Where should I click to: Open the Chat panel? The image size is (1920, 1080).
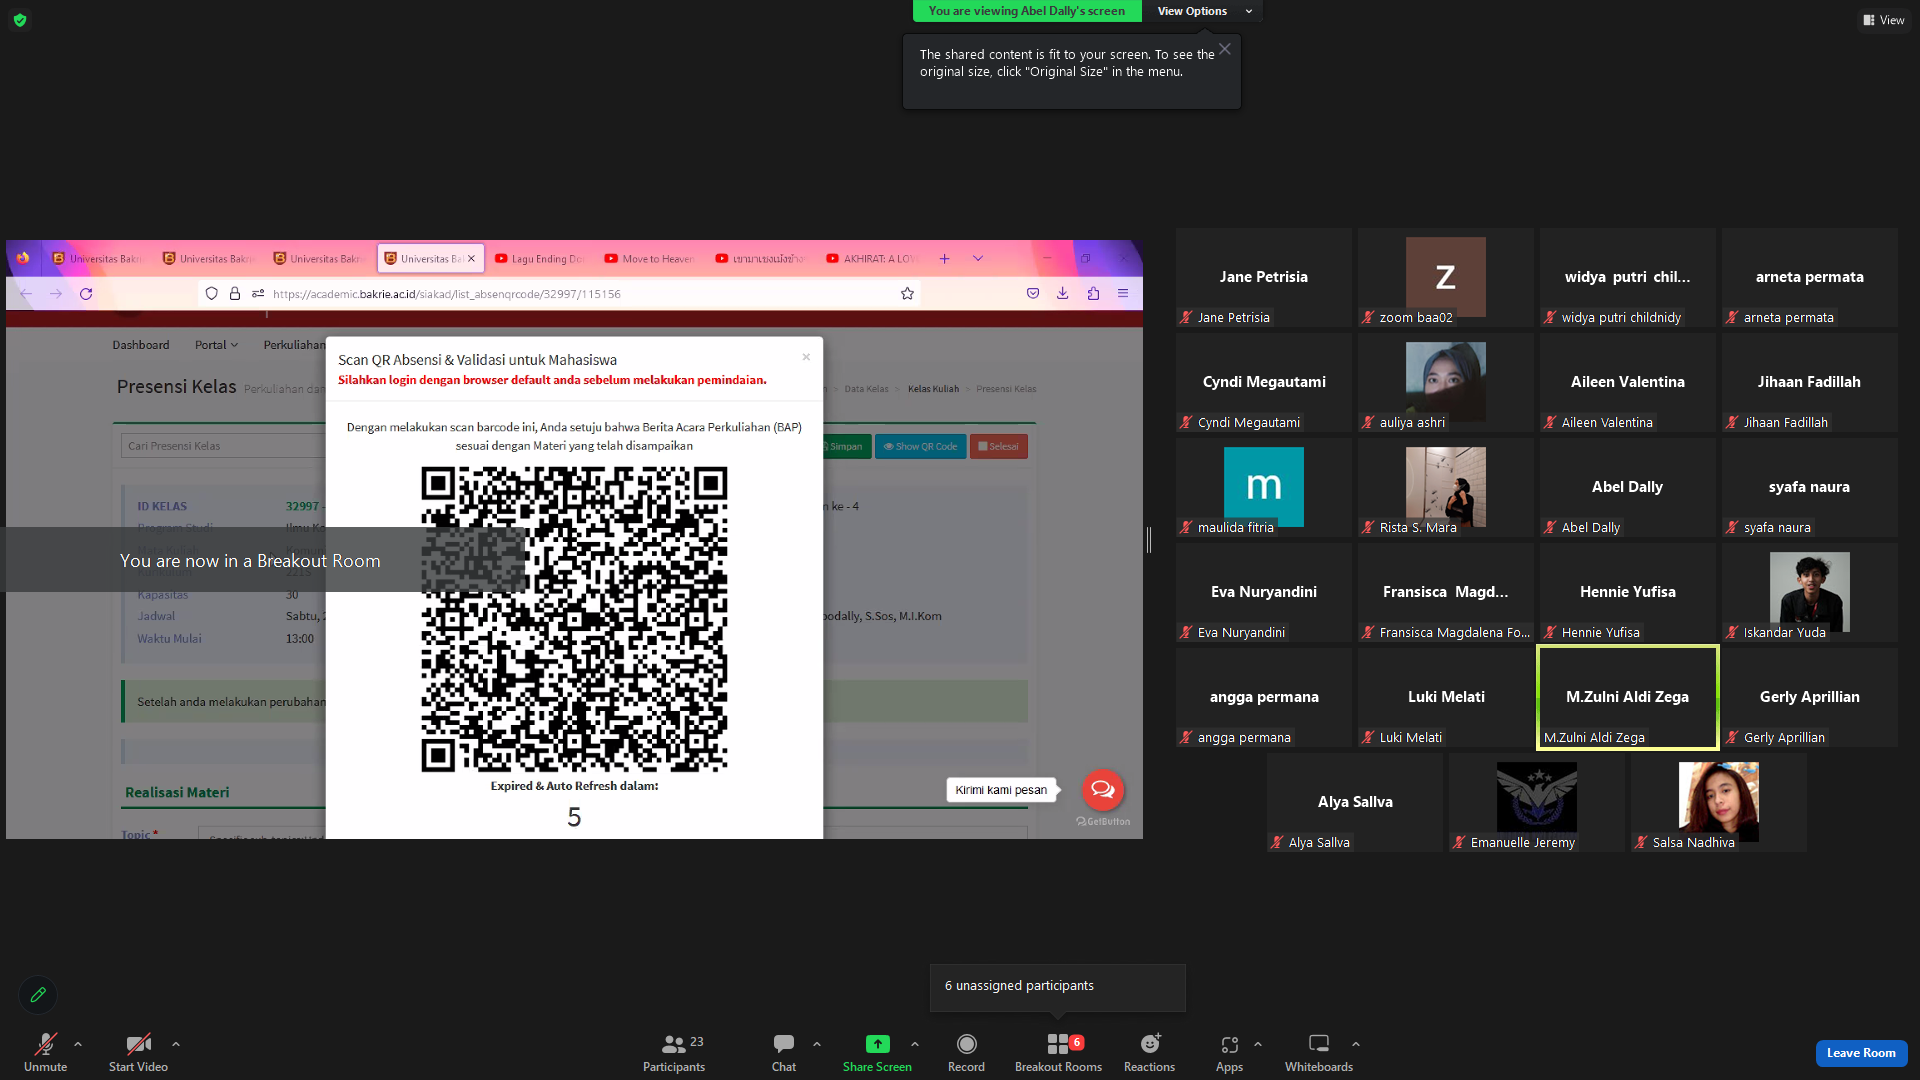click(x=784, y=1052)
